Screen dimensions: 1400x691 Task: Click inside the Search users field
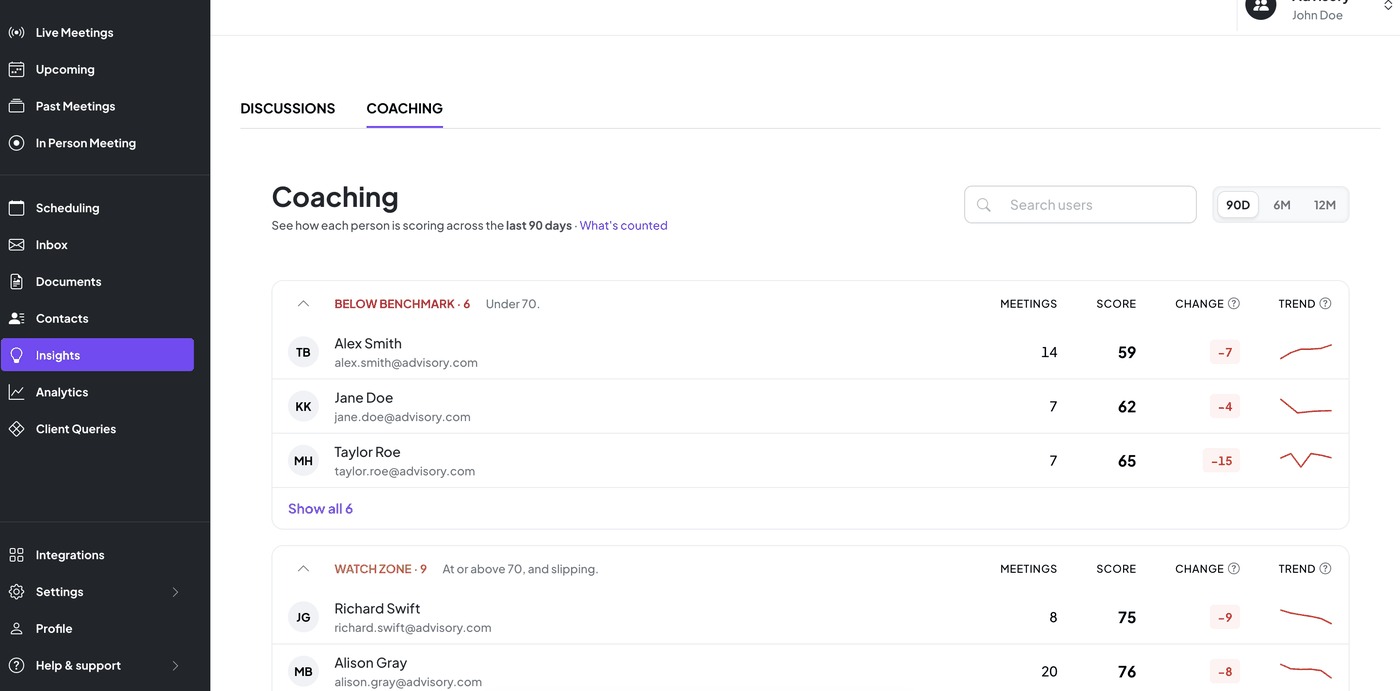point(1080,205)
